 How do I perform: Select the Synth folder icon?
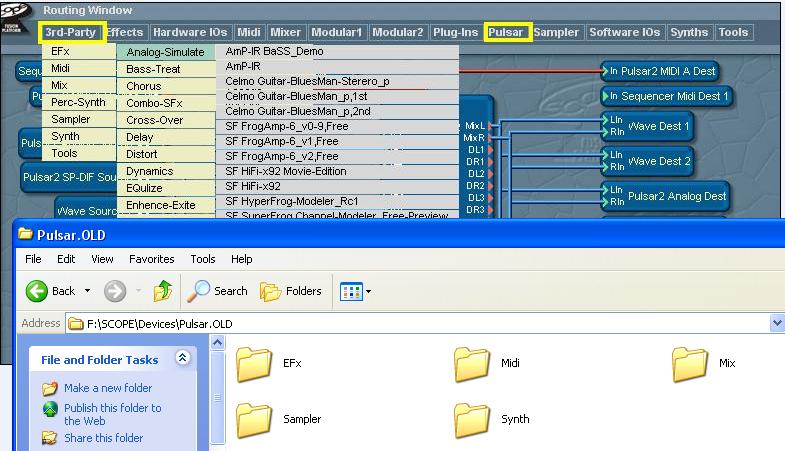click(x=472, y=420)
